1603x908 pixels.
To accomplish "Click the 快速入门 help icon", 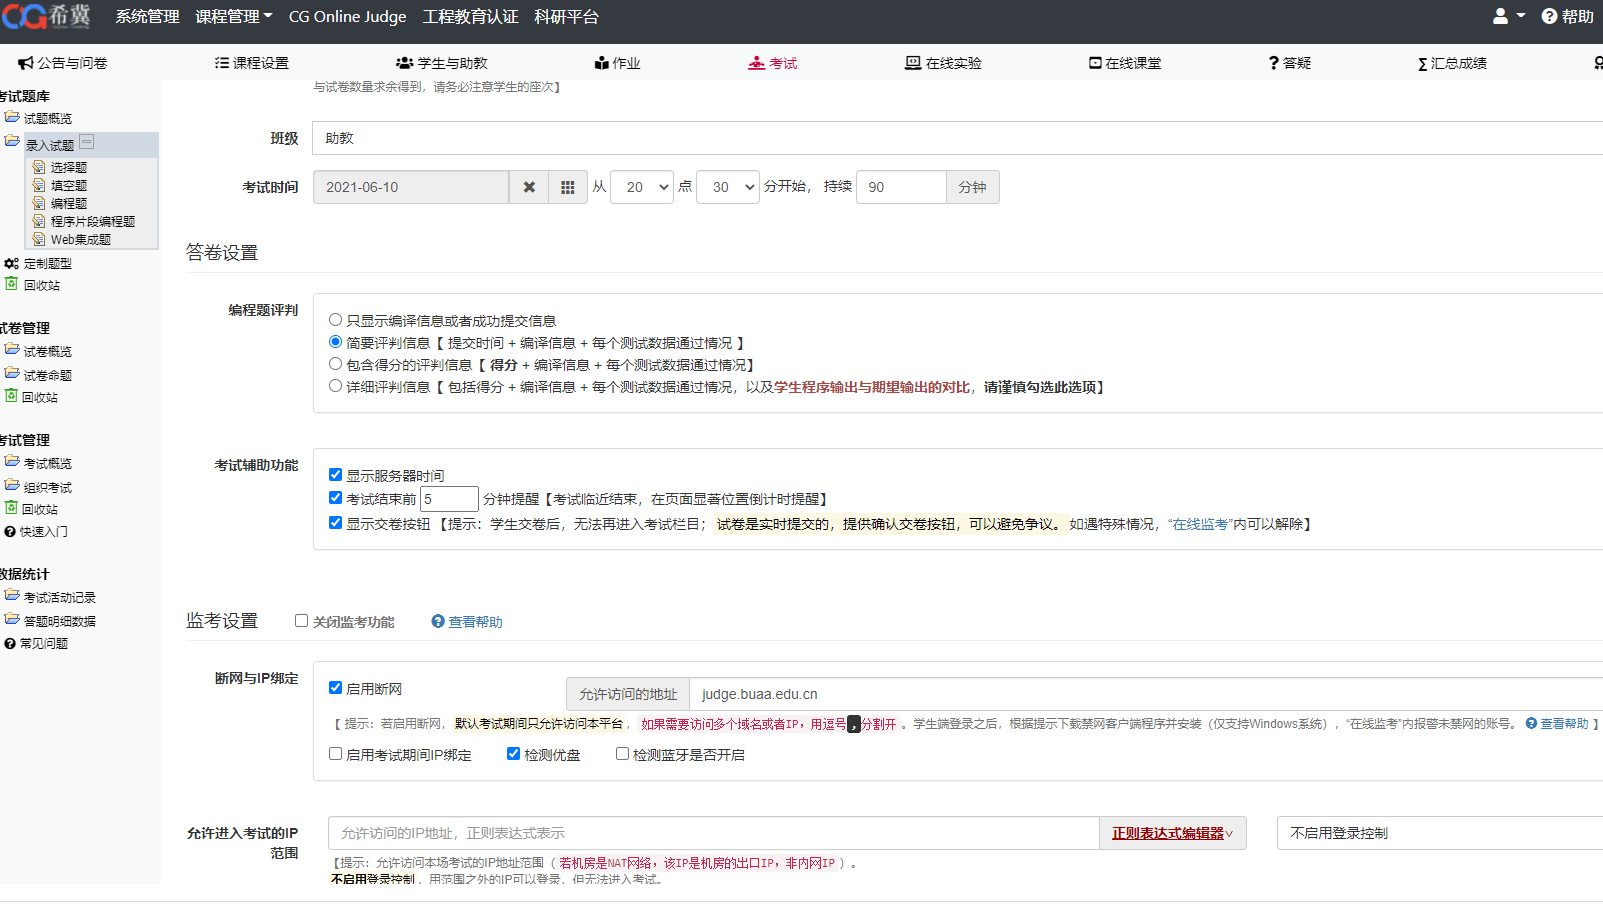I will click(10, 532).
